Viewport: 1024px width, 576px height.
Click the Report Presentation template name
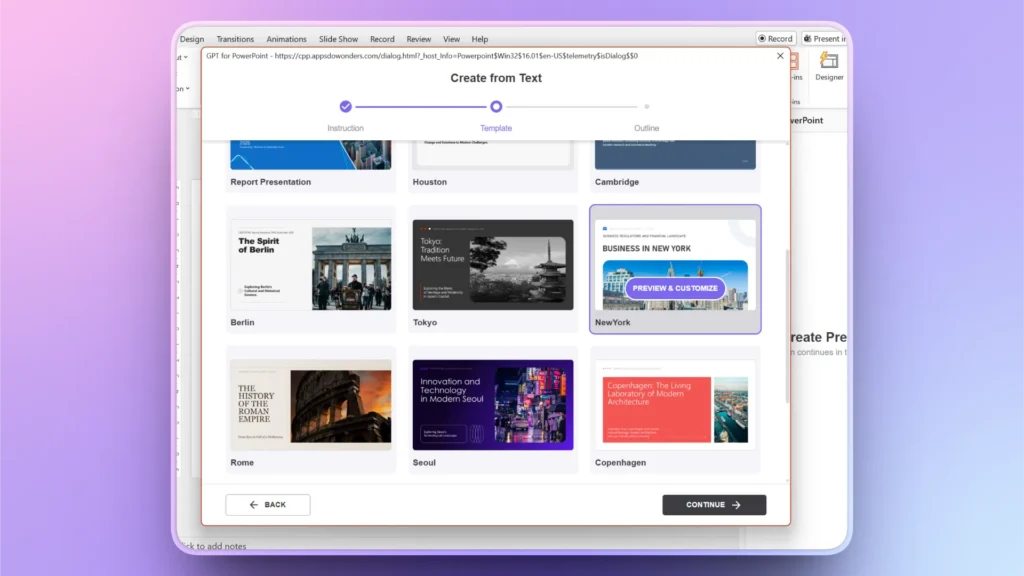270,182
